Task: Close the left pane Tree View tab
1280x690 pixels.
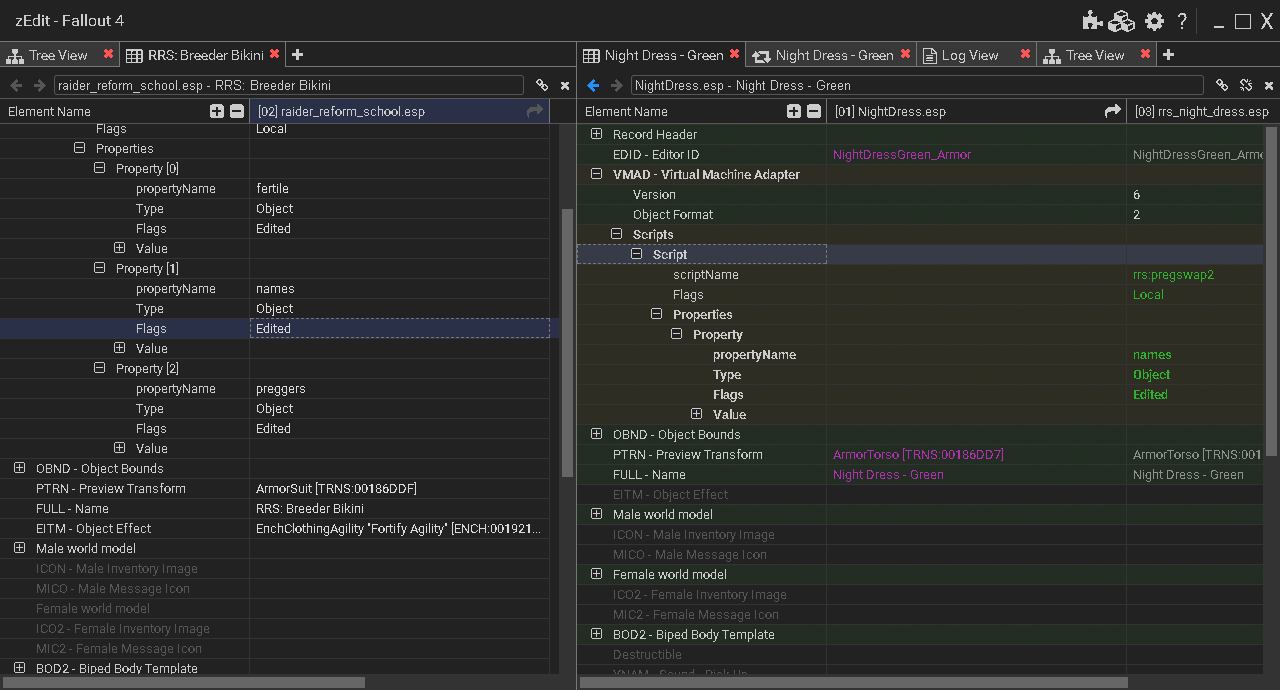Action: 108,55
